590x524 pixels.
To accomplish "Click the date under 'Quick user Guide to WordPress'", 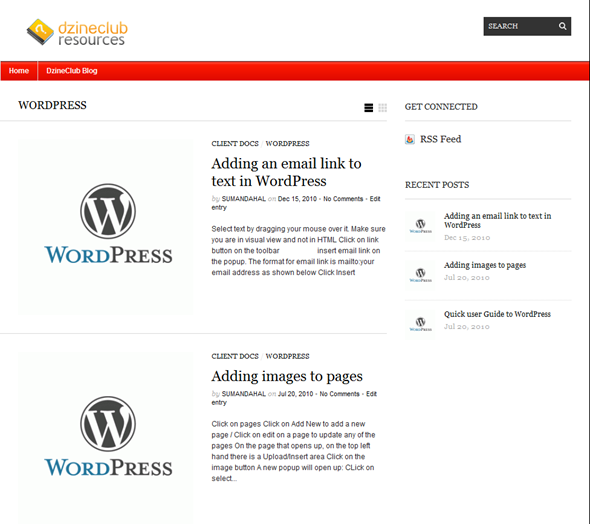I will (467, 327).
